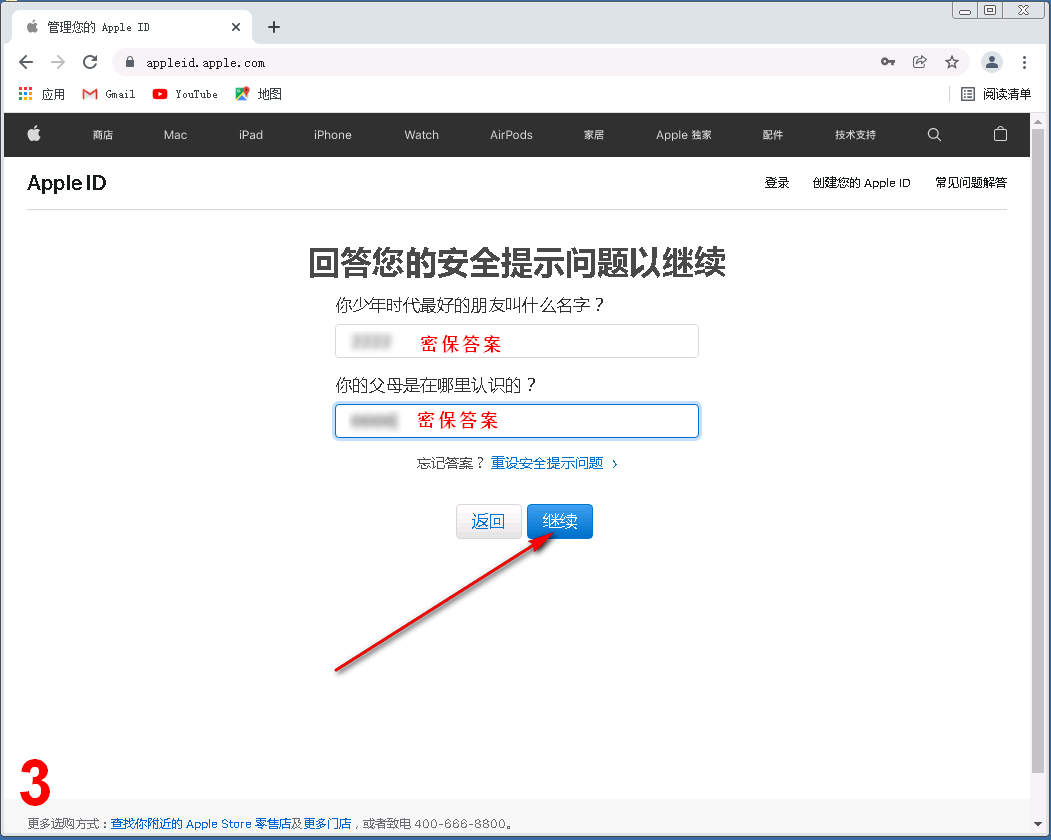Open the 阅读清单 reading list
Screen dimensions: 1051x840
click(x=996, y=94)
